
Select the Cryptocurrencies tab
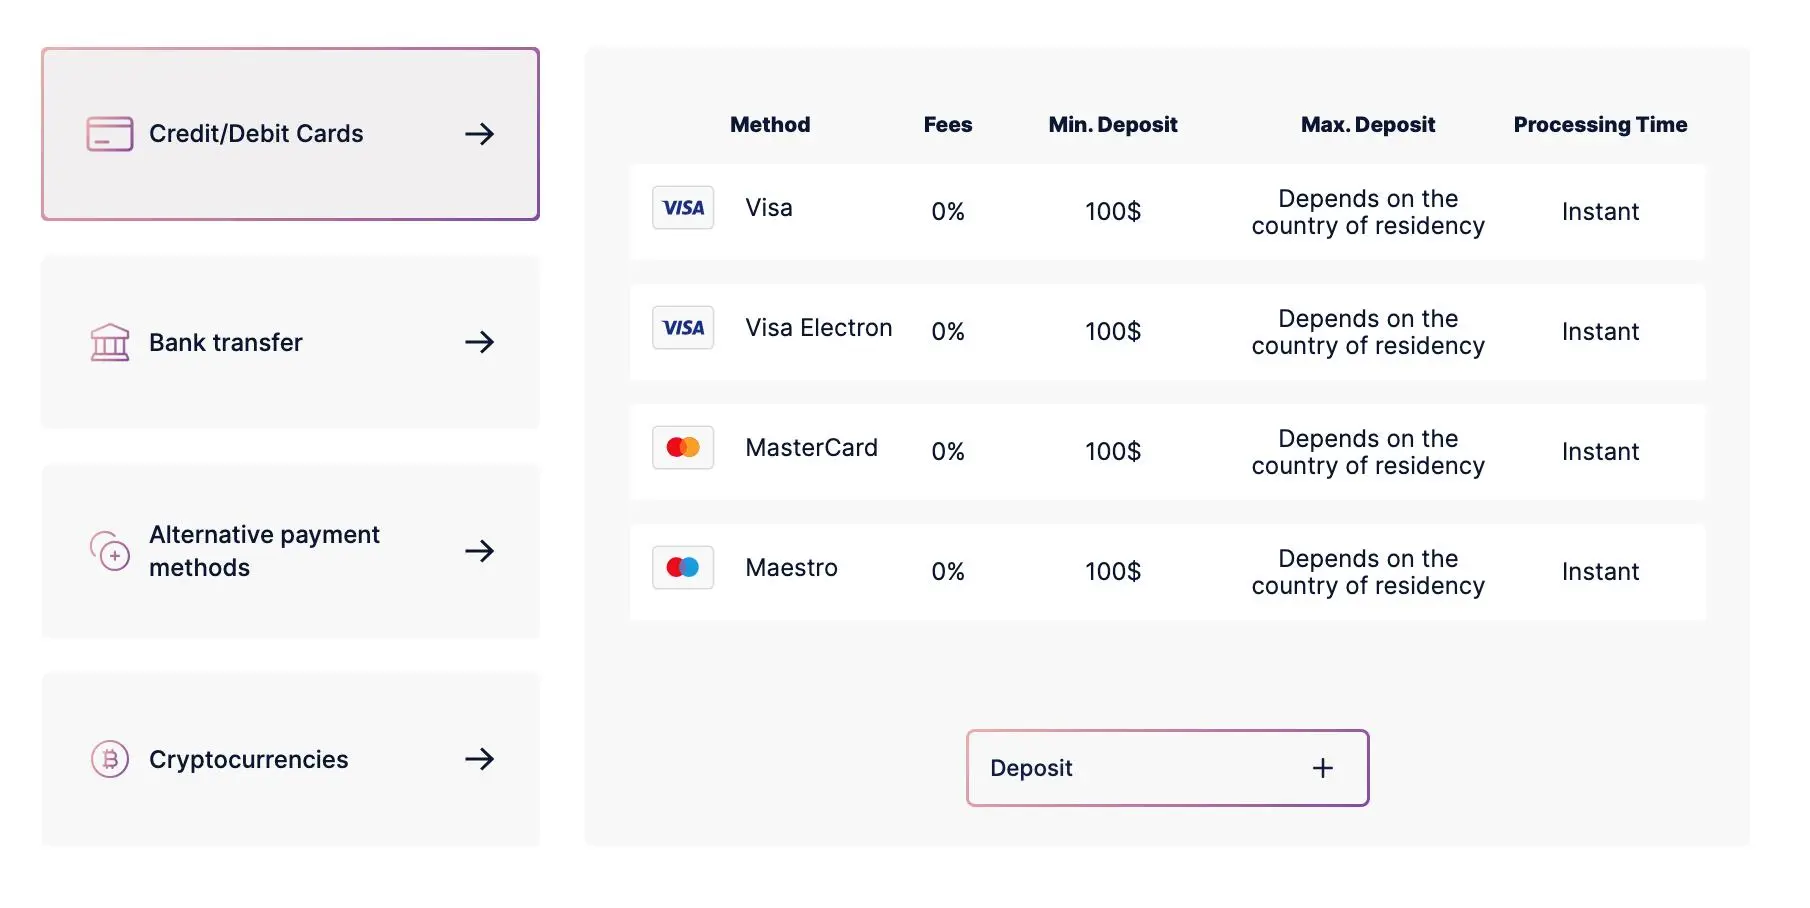coord(290,759)
